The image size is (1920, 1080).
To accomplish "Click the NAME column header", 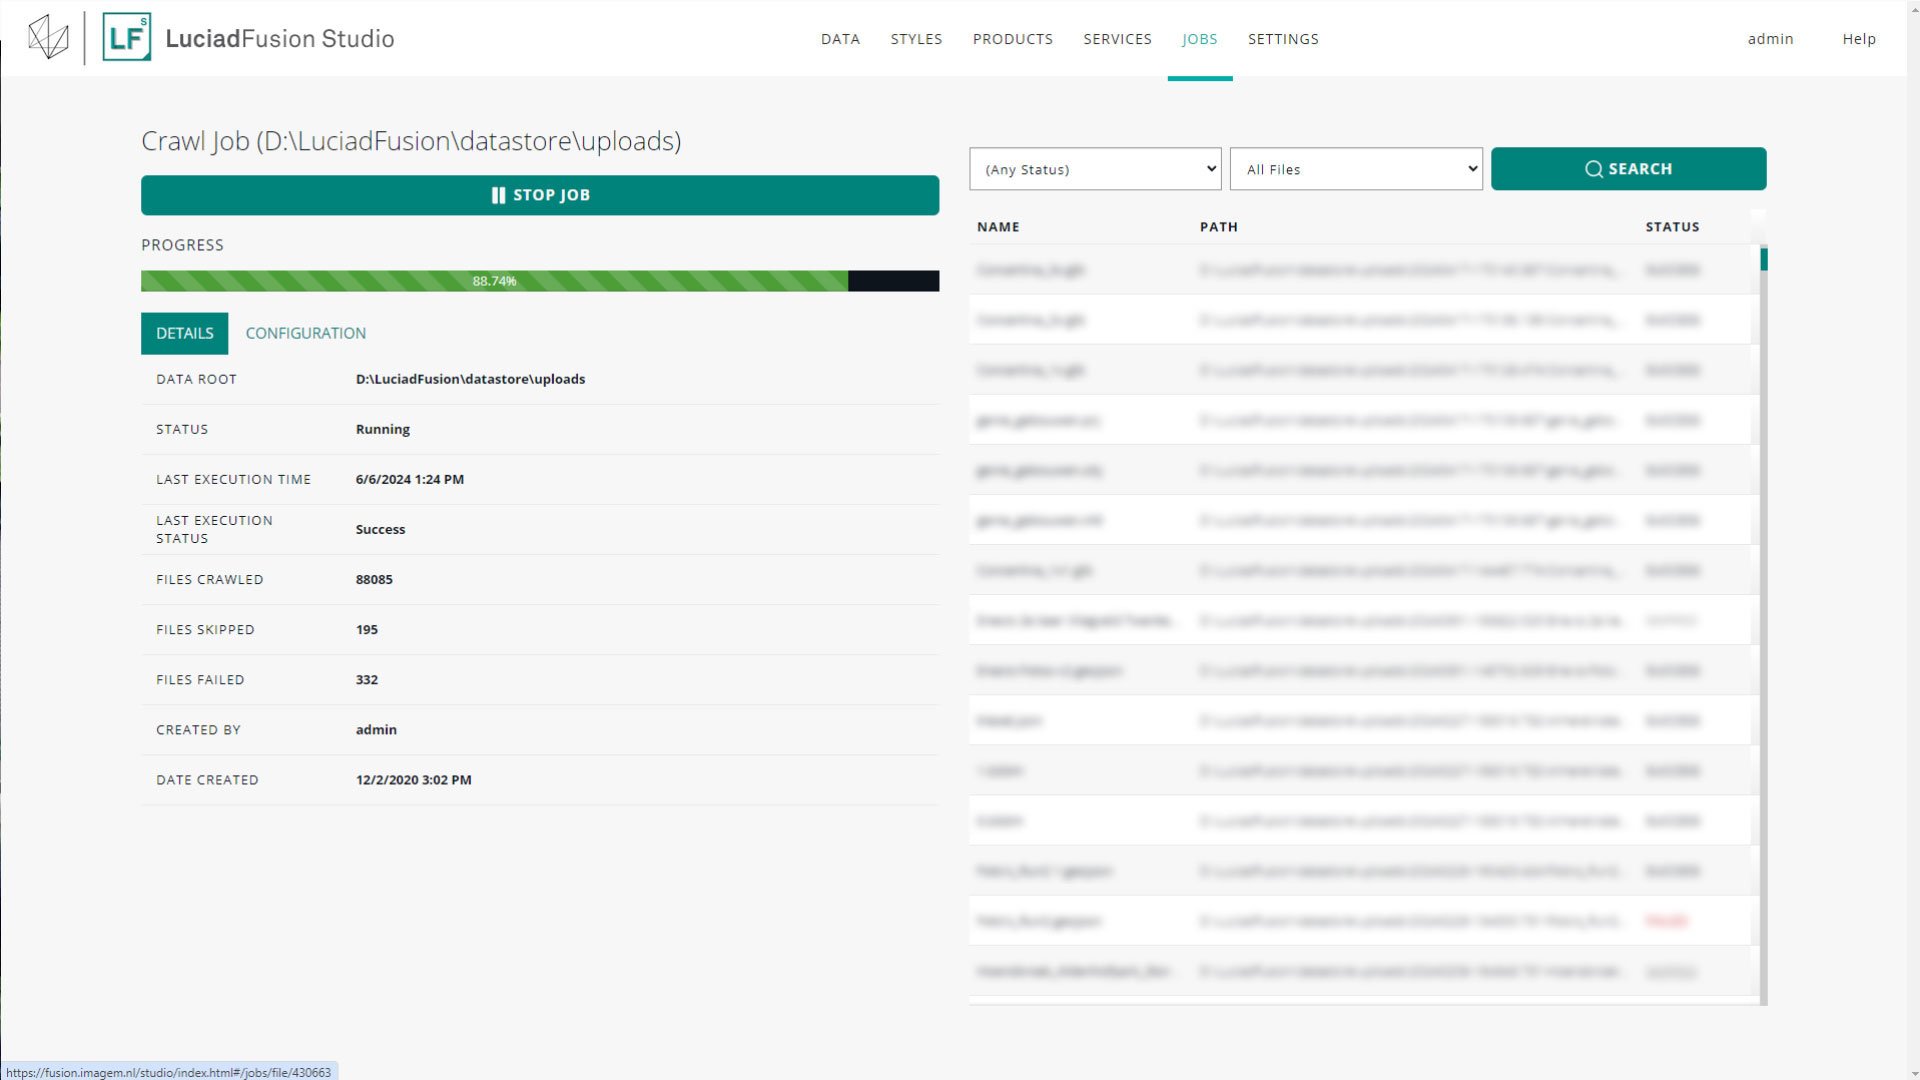I will tap(998, 227).
